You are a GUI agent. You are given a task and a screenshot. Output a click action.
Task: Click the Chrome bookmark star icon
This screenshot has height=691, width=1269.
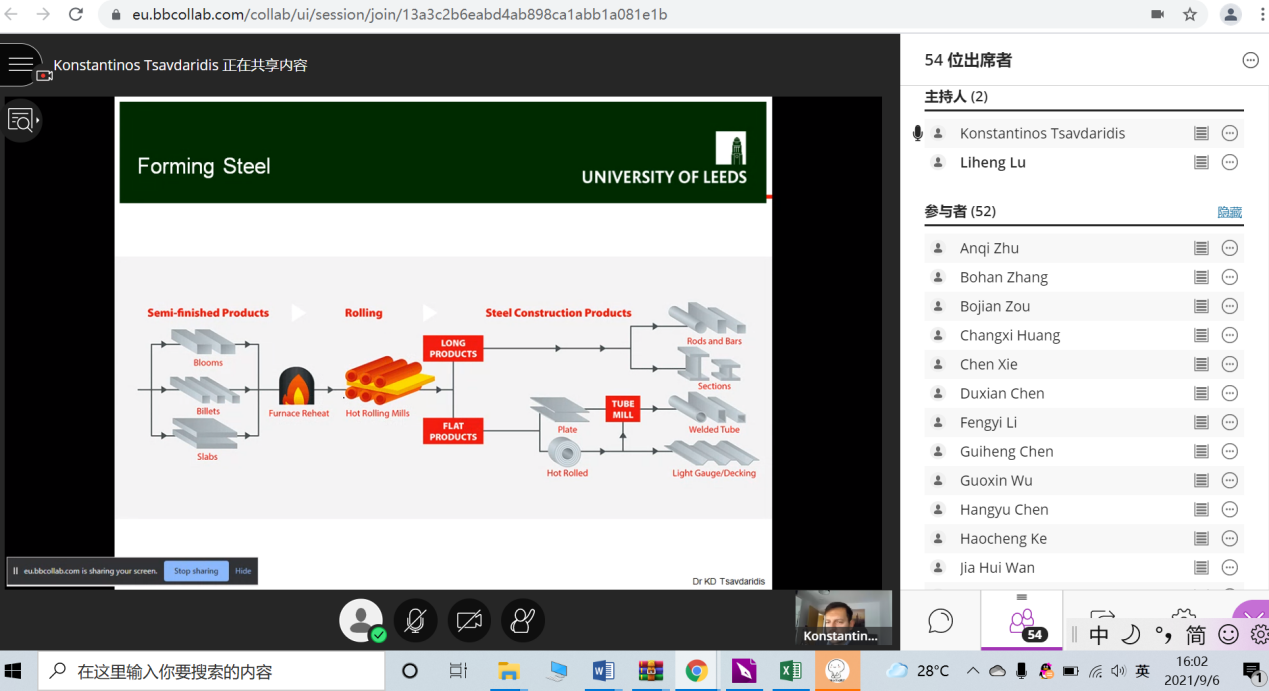click(x=1190, y=15)
